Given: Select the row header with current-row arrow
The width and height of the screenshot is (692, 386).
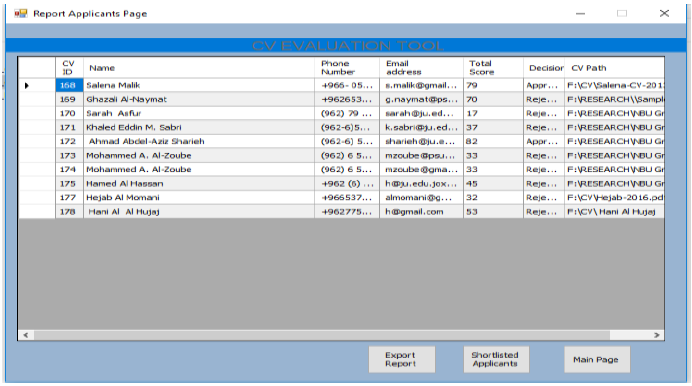Looking at the screenshot, I should click(37, 85).
